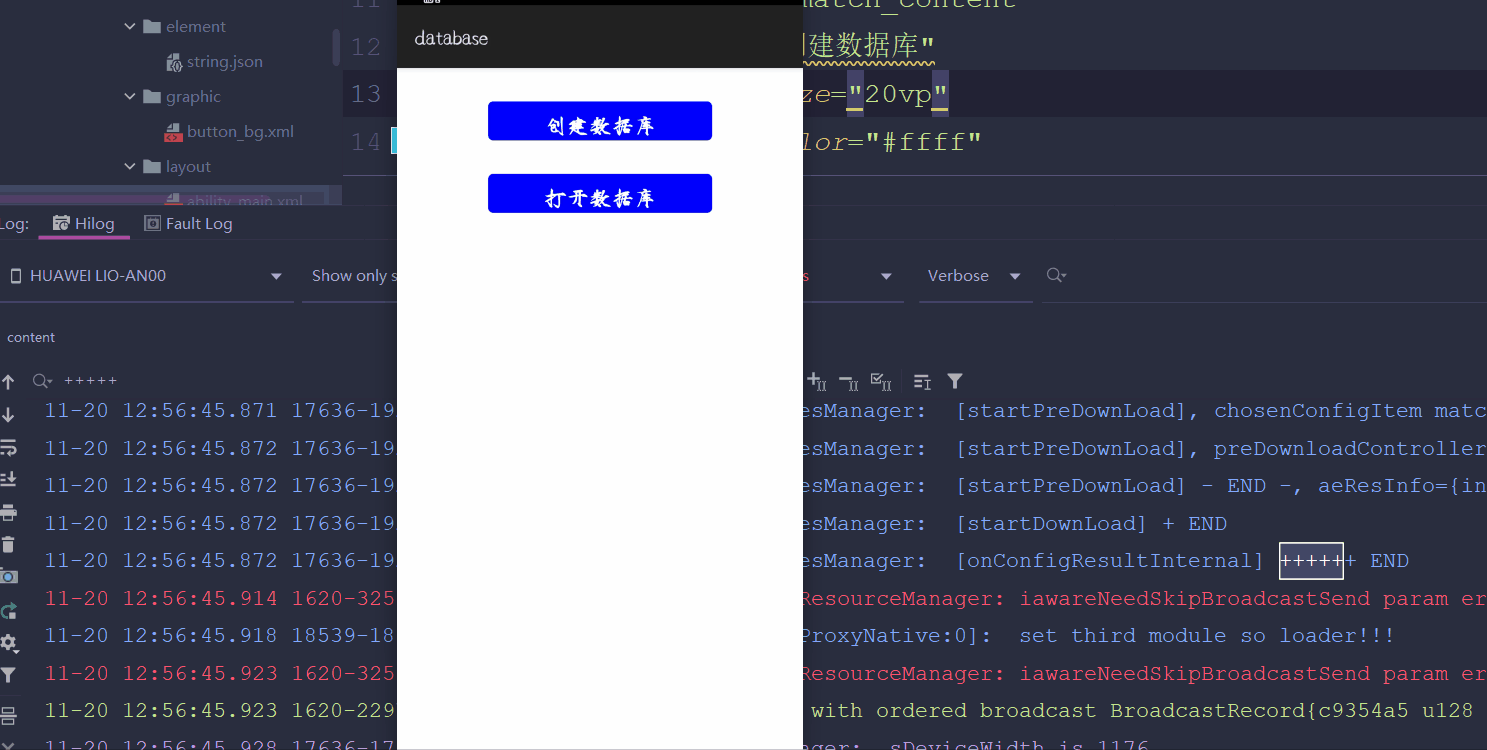Image resolution: width=1487 pixels, height=750 pixels.
Task: Open log settings gear icon
Action: click(8, 643)
